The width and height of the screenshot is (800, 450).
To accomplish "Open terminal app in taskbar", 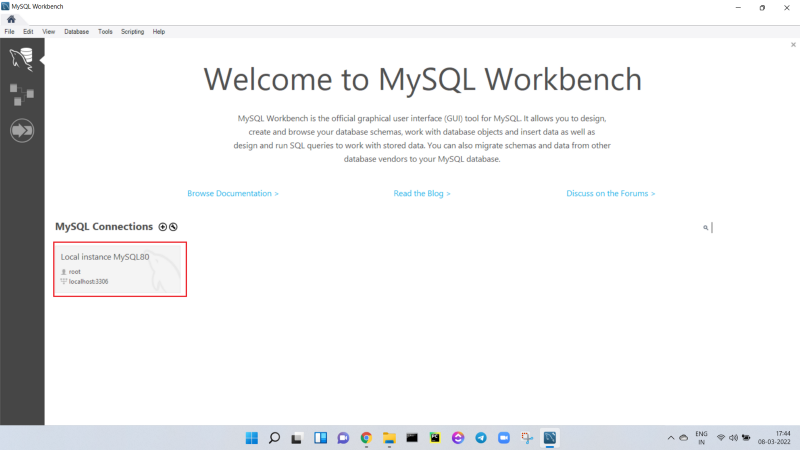I will [412, 438].
